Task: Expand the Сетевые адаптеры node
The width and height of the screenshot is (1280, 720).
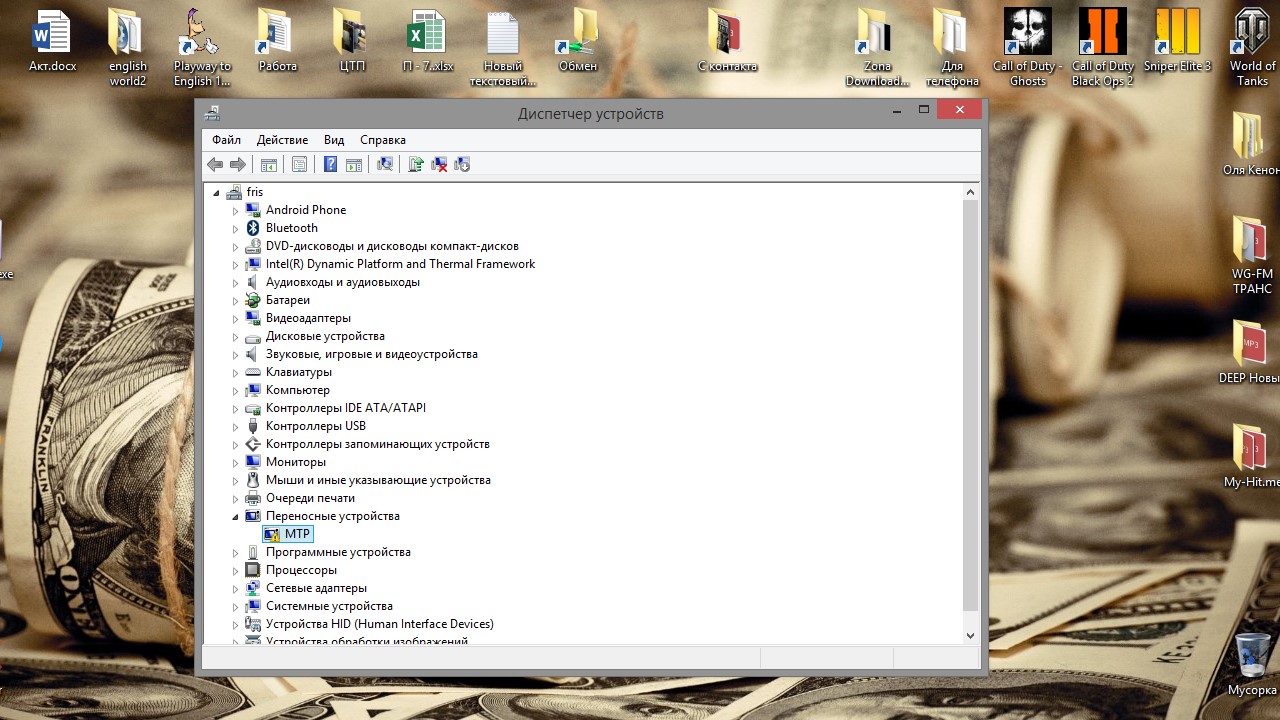Action: click(236, 589)
